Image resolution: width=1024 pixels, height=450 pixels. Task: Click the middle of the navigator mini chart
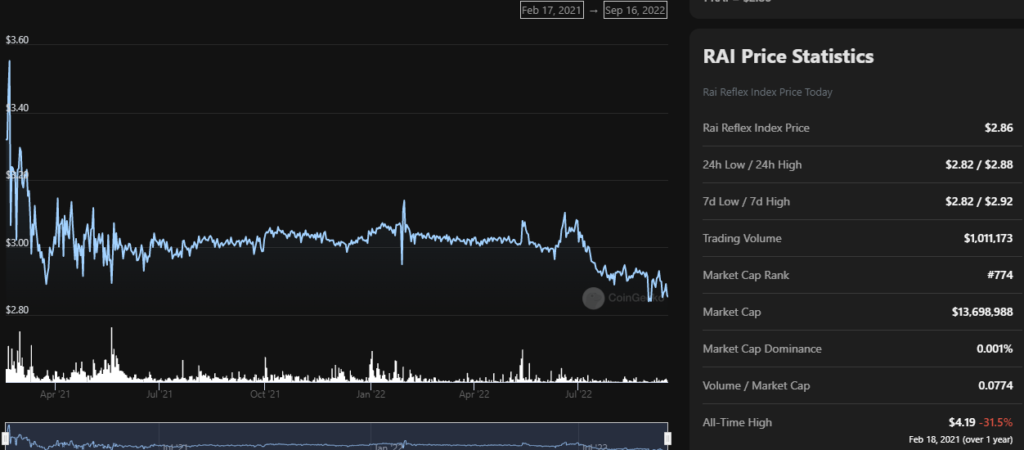coord(336,440)
